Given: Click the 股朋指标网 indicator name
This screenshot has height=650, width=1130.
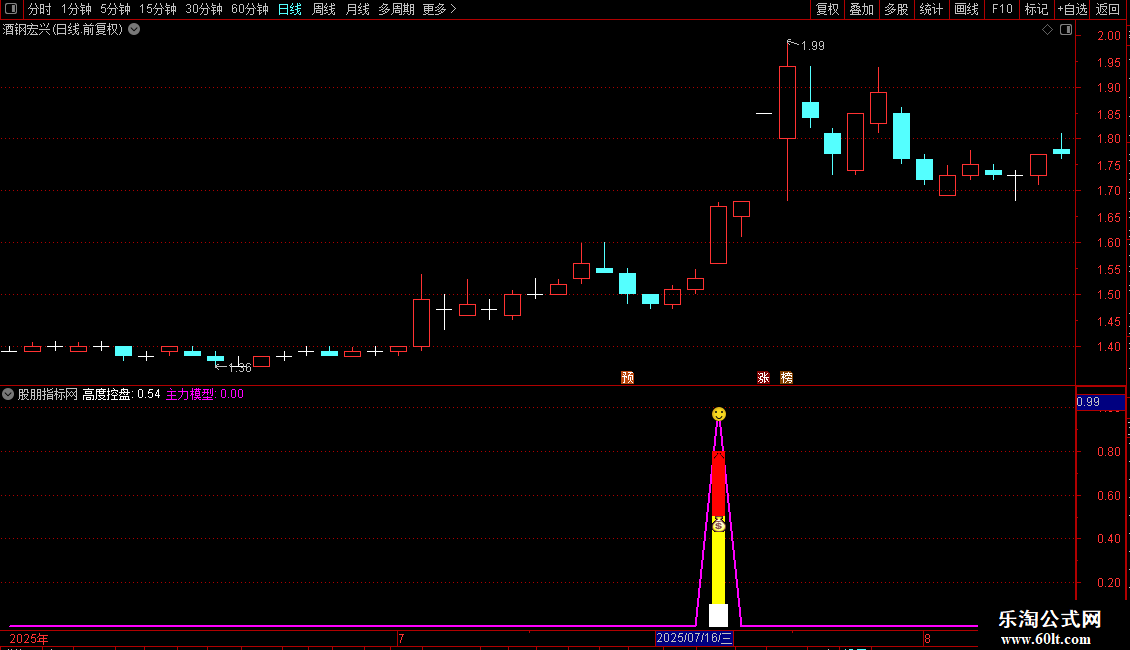Looking at the screenshot, I should click(x=48, y=394).
